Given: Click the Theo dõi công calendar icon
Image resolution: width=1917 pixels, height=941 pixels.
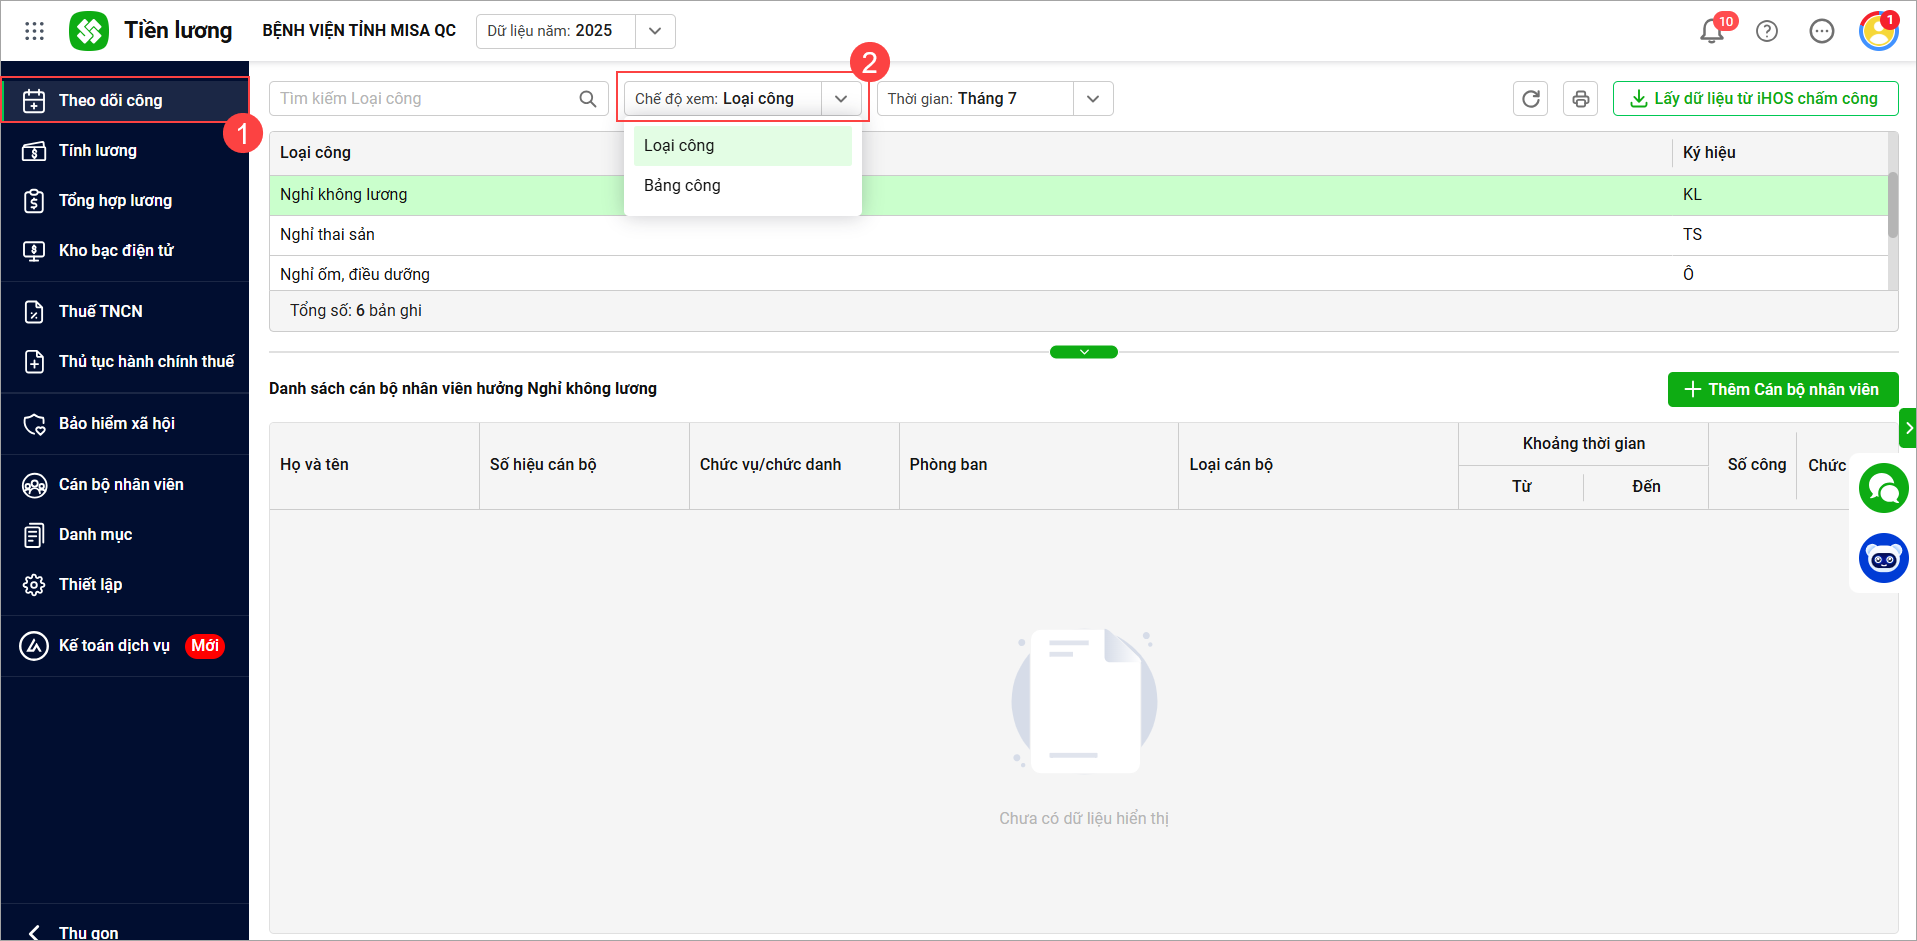Looking at the screenshot, I should coord(34,101).
